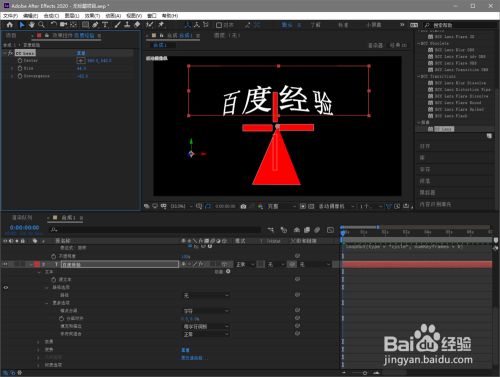This screenshot has width=500, height=377.
Task: Select the Eraser tool
Action: click(x=137, y=25)
